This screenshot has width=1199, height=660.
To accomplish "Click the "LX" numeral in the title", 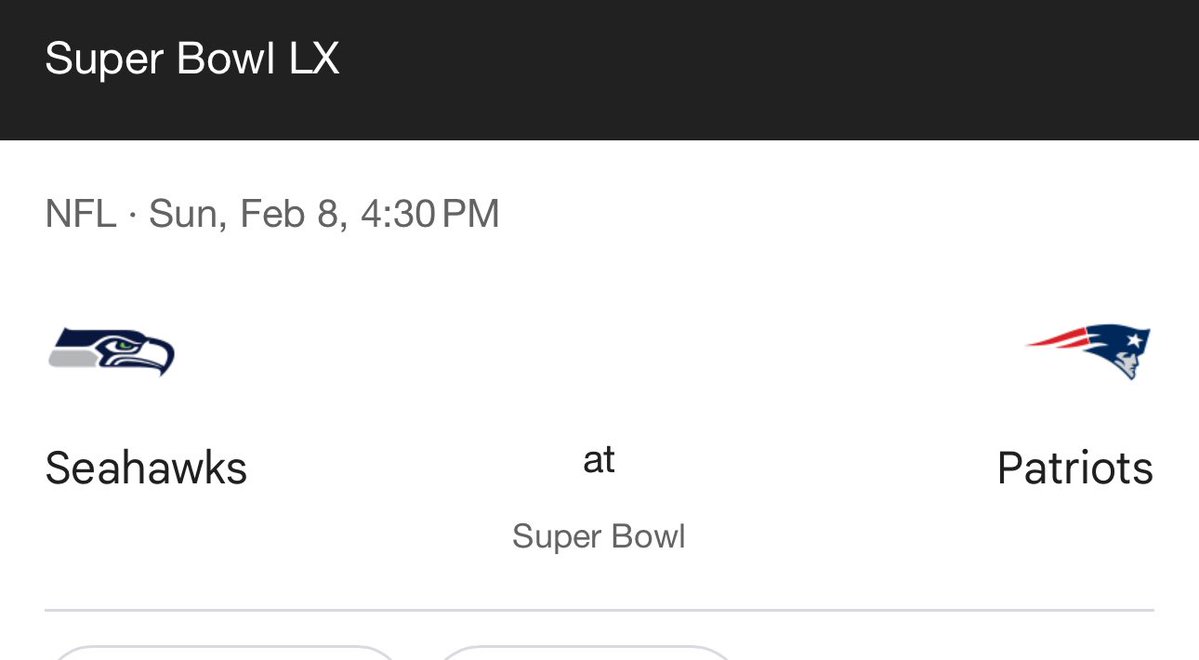I will pyautogui.click(x=314, y=59).
